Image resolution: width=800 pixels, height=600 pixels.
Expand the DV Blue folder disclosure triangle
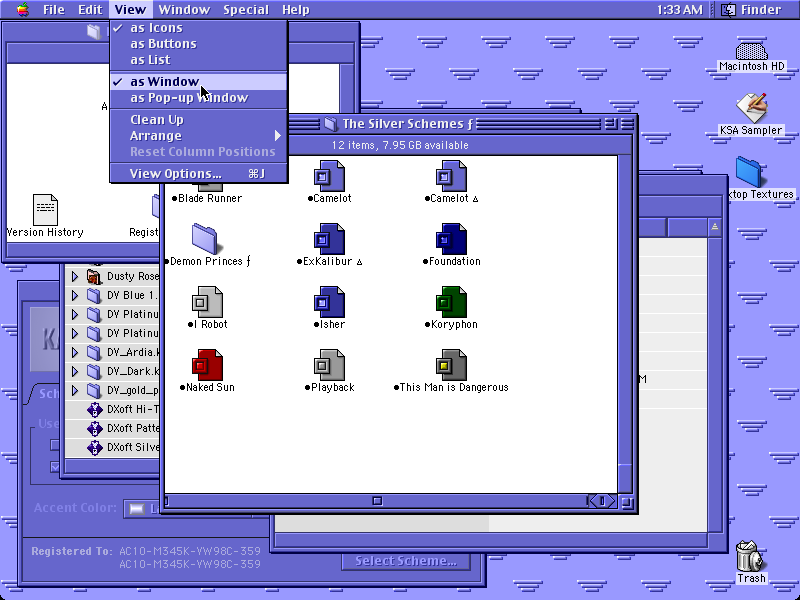point(74,295)
